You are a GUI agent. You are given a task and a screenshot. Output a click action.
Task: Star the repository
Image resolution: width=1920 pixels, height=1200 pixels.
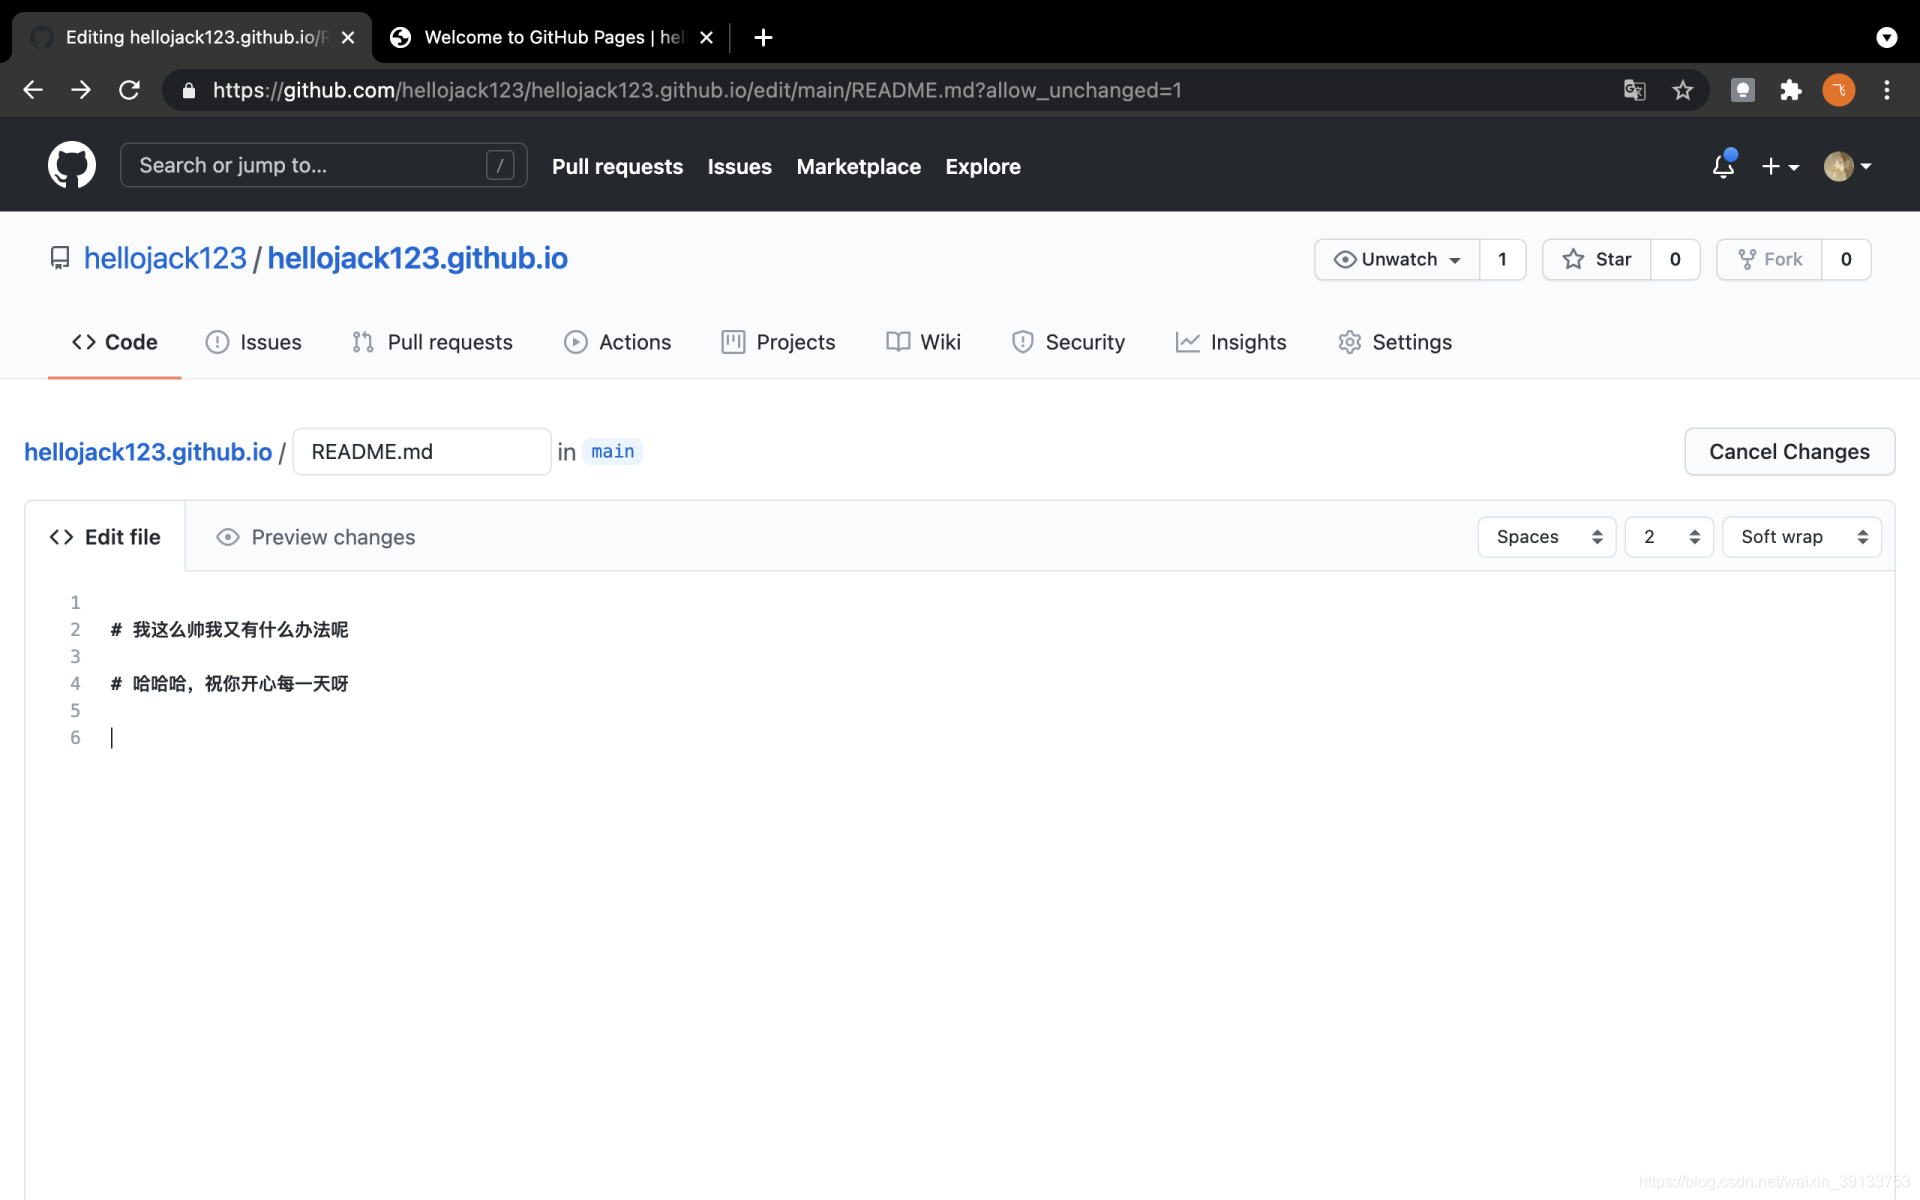tap(1597, 259)
